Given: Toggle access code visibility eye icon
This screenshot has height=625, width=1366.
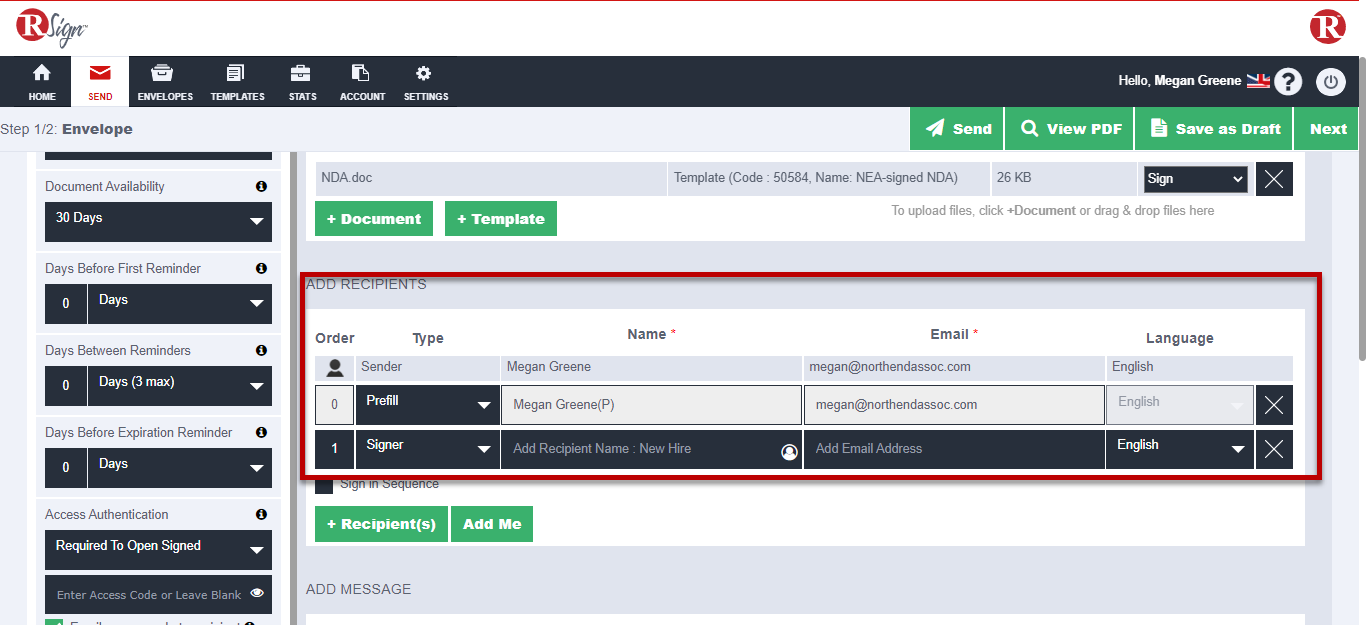Looking at the screenshot, I should (257, 593).
